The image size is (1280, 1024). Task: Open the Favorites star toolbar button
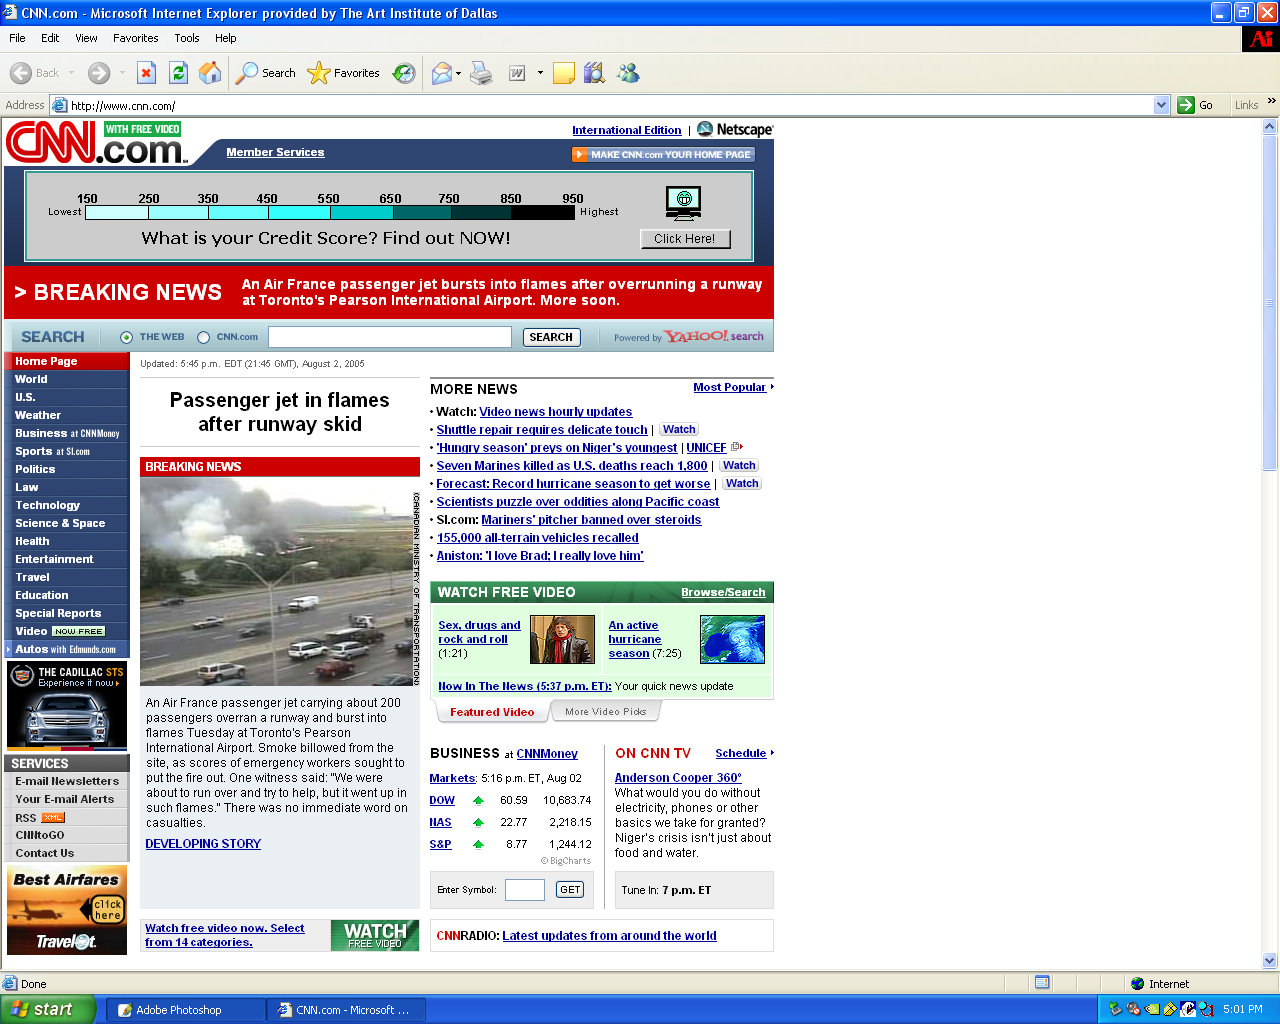(344, 73)
